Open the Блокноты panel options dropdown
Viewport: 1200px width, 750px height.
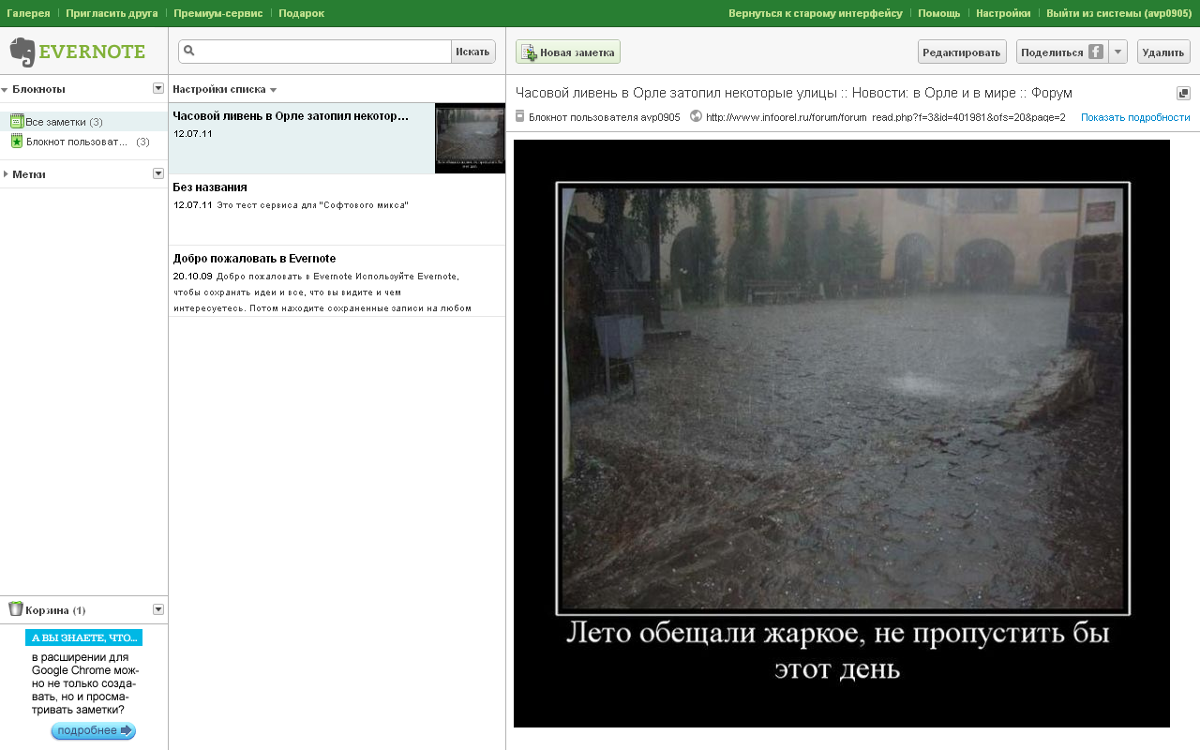click(158, 89)
